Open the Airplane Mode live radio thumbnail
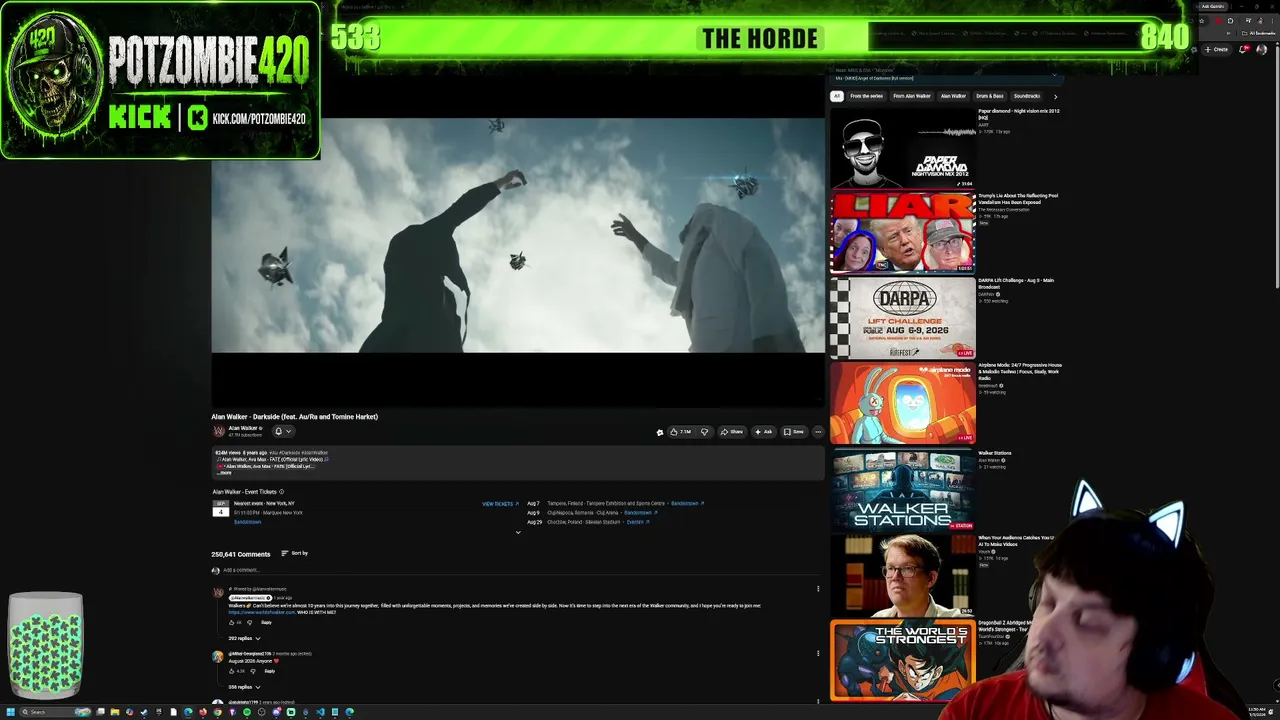This screenshot has height=720, width=1280. tap(903, 403)
